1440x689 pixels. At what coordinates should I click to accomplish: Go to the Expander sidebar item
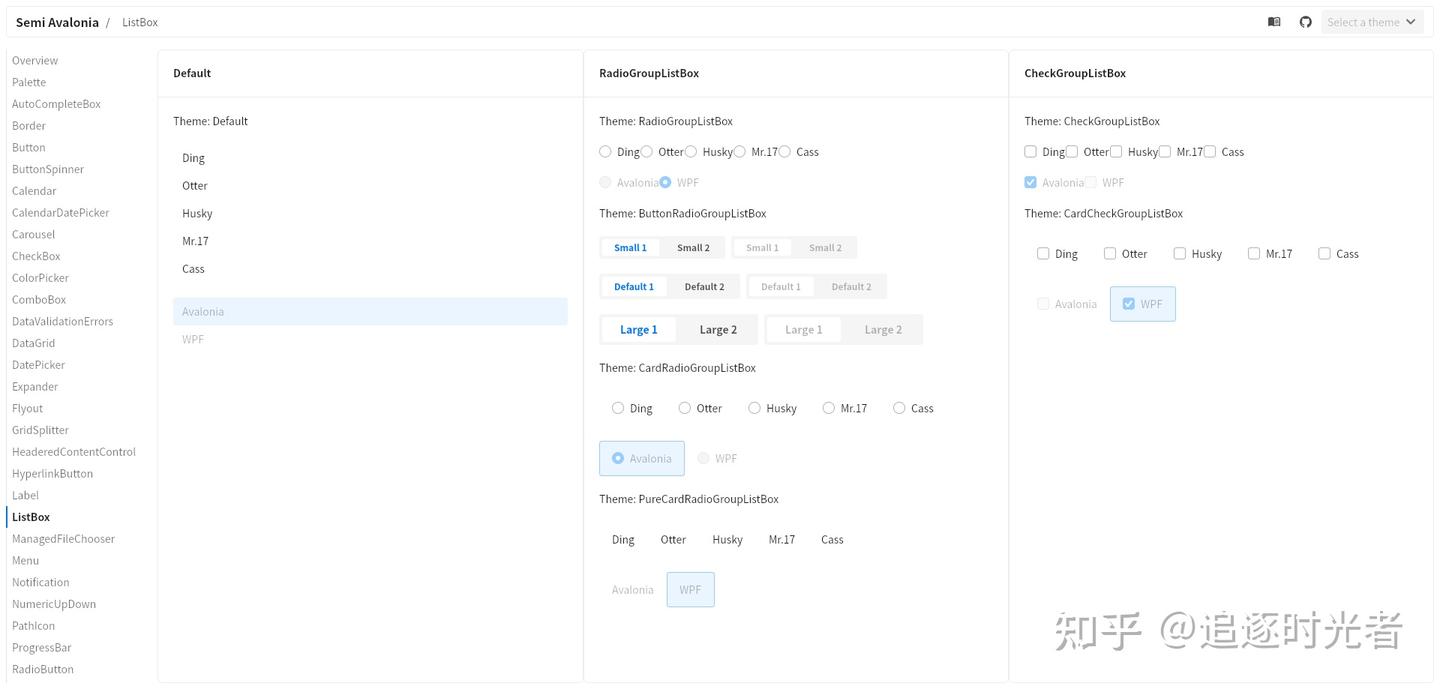(x=35, y=387)
